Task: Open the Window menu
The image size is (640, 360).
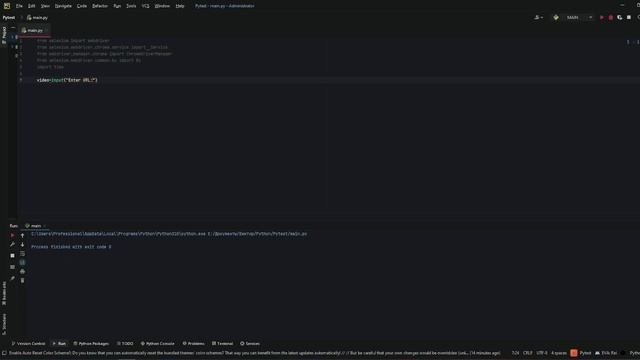Action: tap(162, 6)
